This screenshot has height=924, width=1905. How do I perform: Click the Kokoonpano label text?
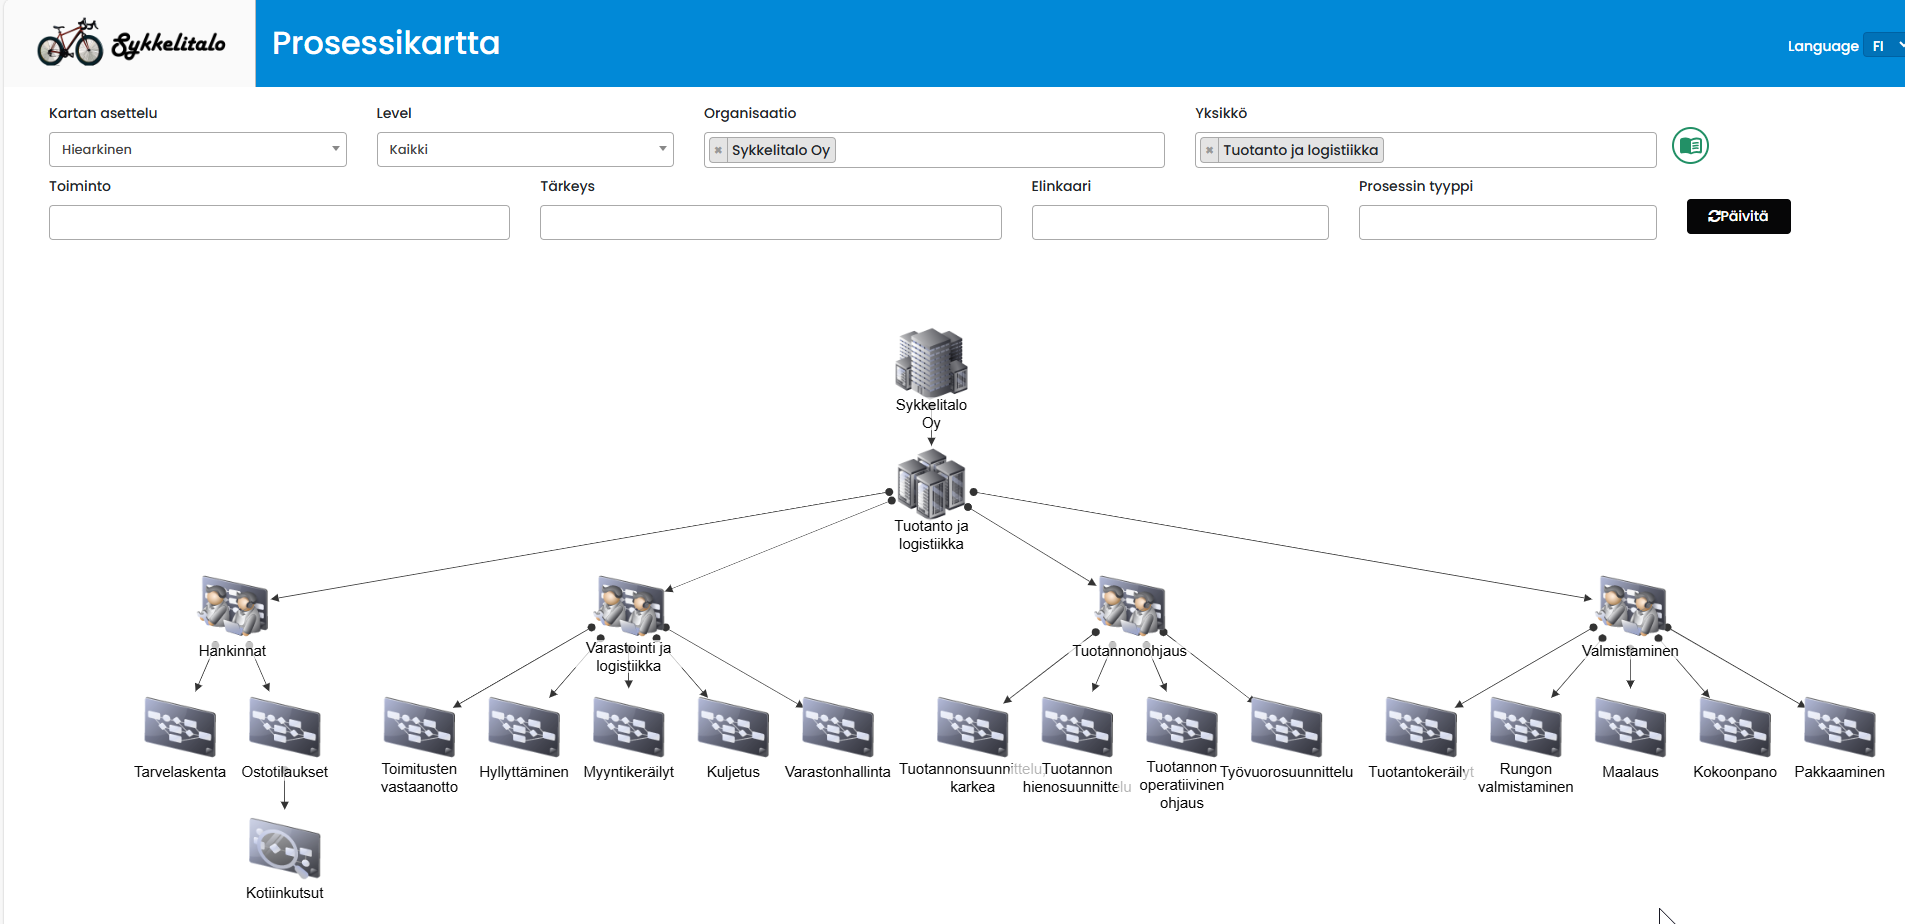pos(1735,772)
